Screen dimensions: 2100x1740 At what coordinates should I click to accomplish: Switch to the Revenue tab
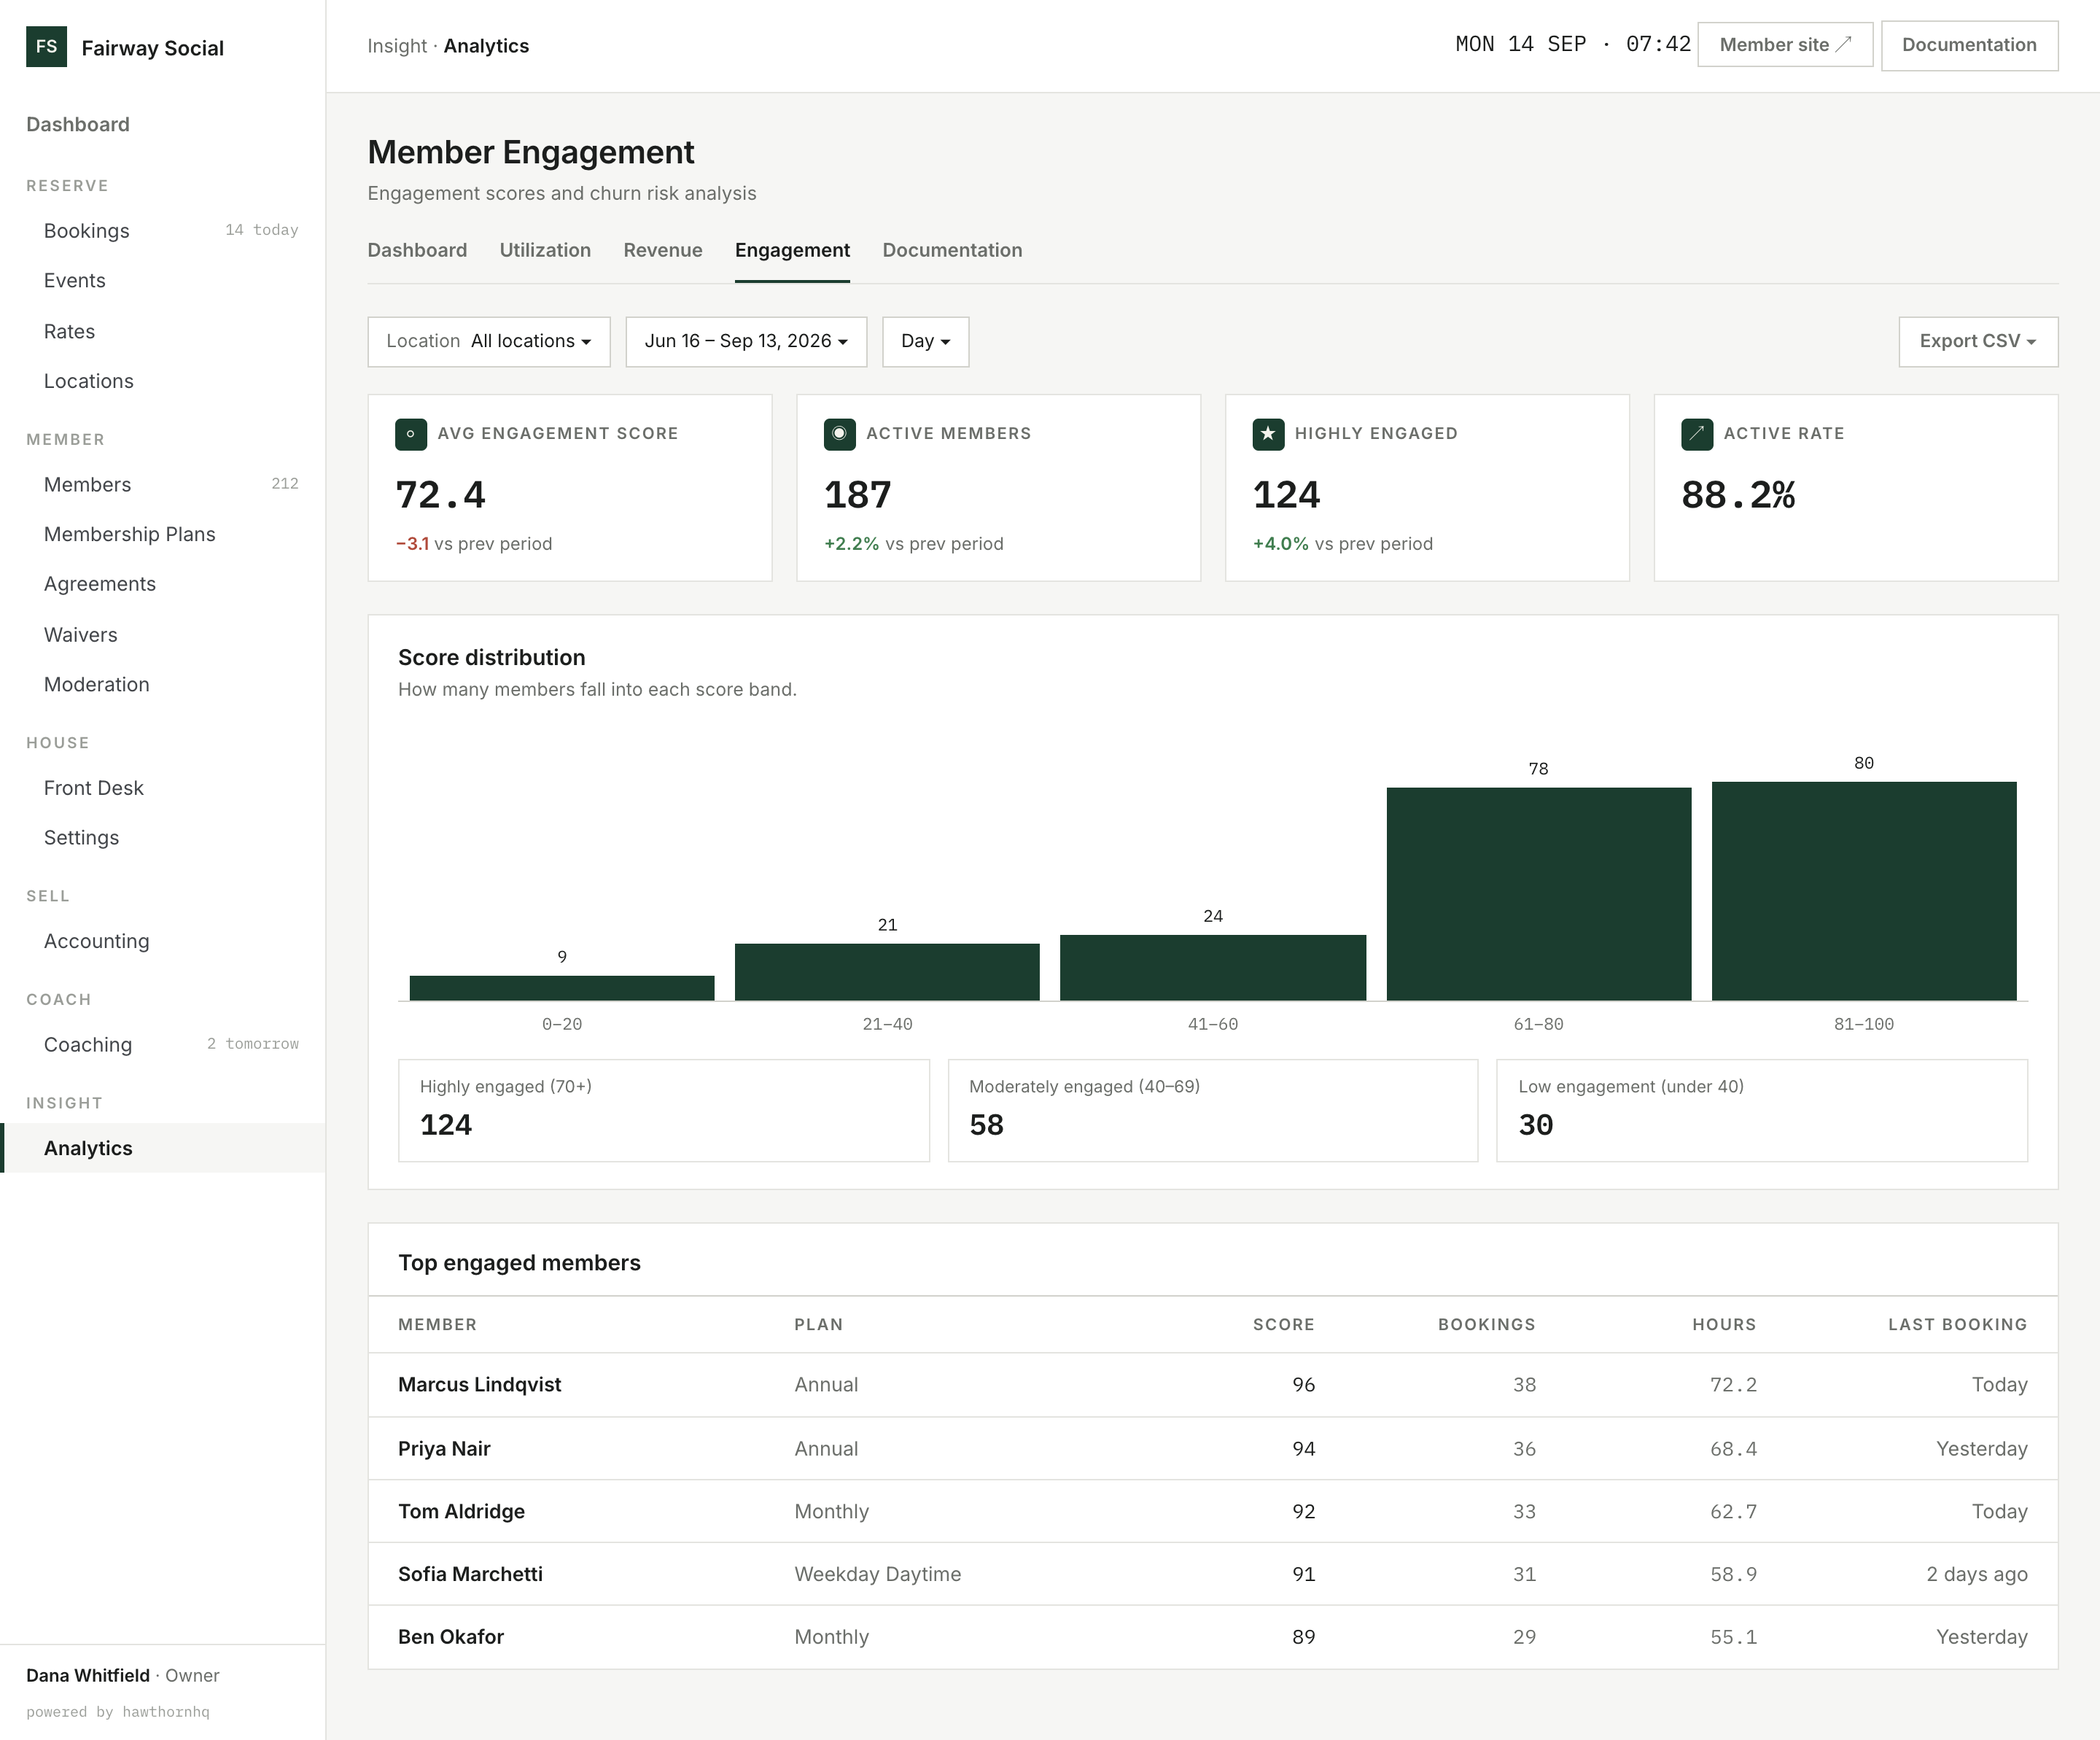tap(663, 250)
